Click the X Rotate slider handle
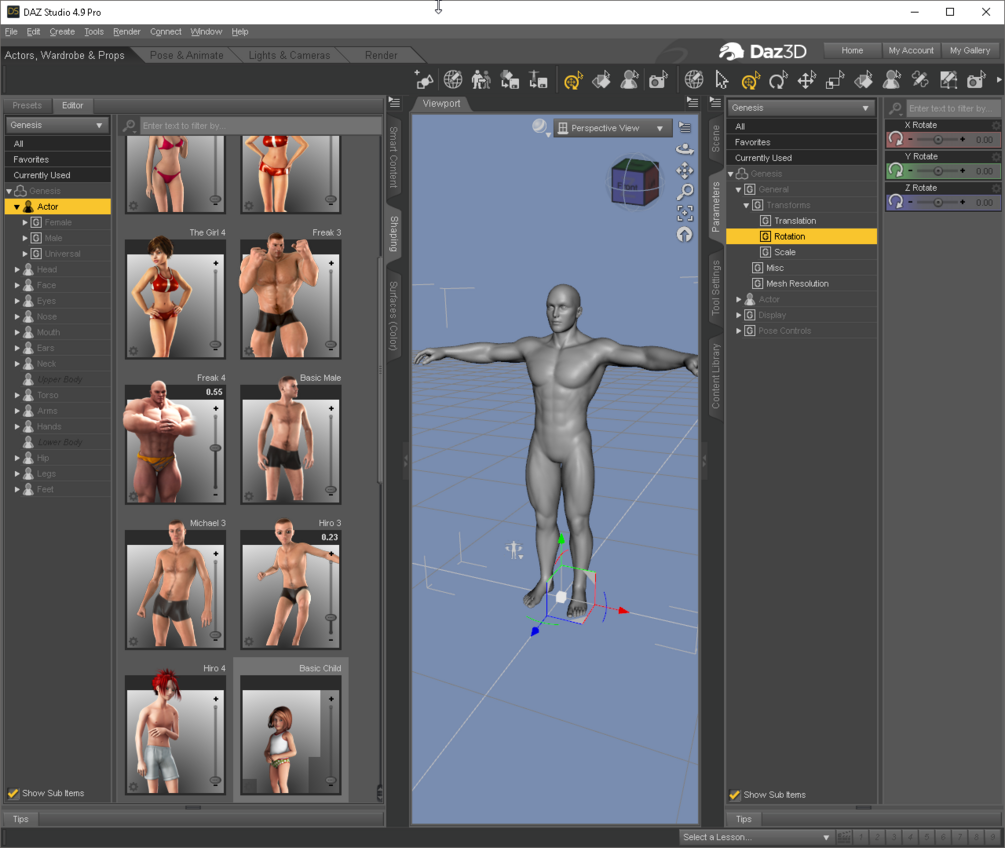1005x848 pixels. click(x=938, y=139)
